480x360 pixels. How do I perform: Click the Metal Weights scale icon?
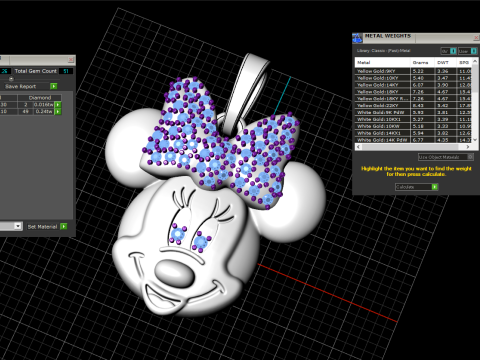click(357, 38)
